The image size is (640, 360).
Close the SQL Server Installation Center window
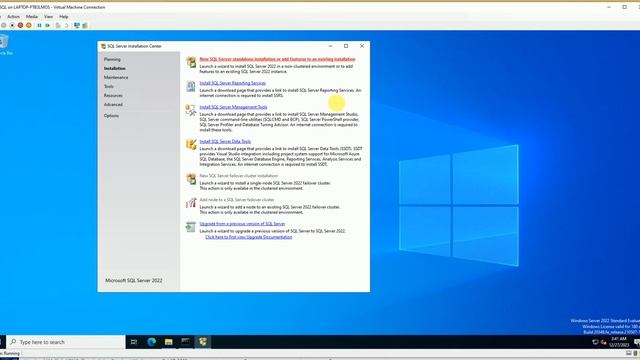pos(362,46)
